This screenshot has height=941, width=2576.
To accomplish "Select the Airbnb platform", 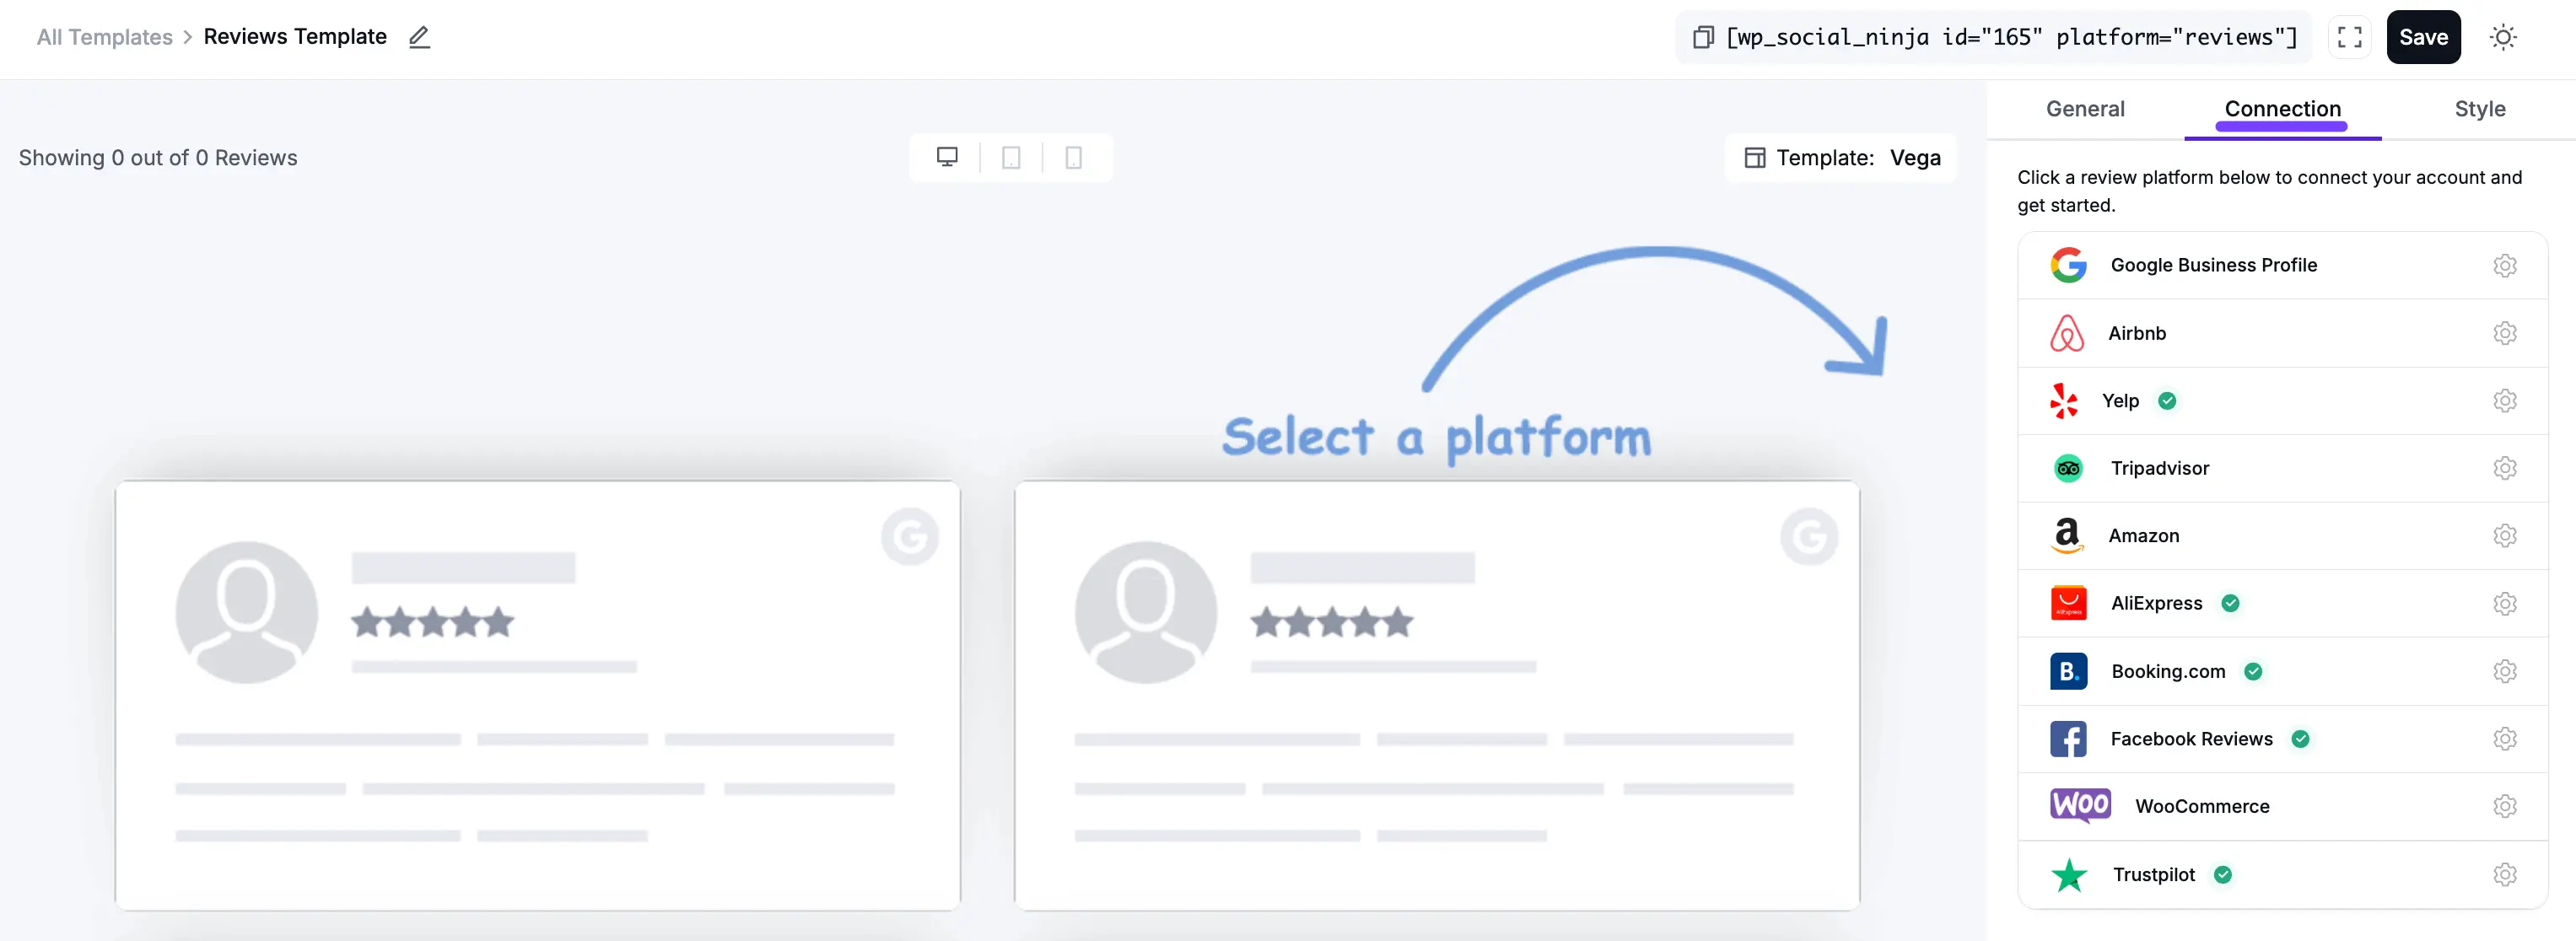I will point(2138,333).
